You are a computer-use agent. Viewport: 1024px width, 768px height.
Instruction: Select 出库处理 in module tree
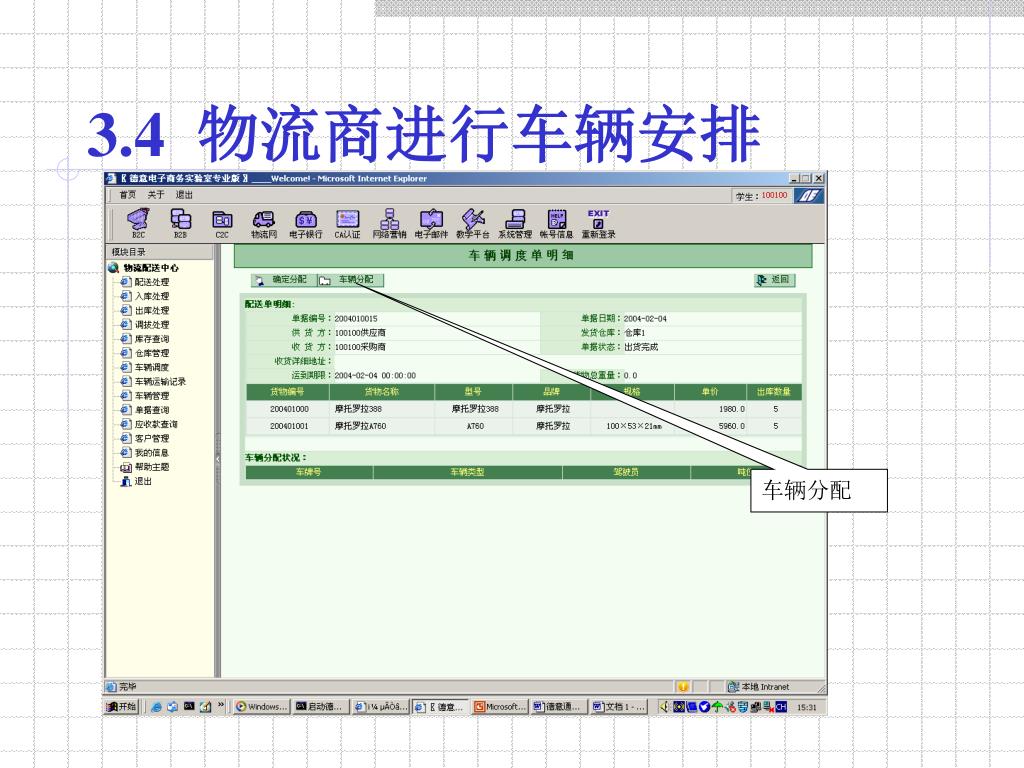coord(152,311)
